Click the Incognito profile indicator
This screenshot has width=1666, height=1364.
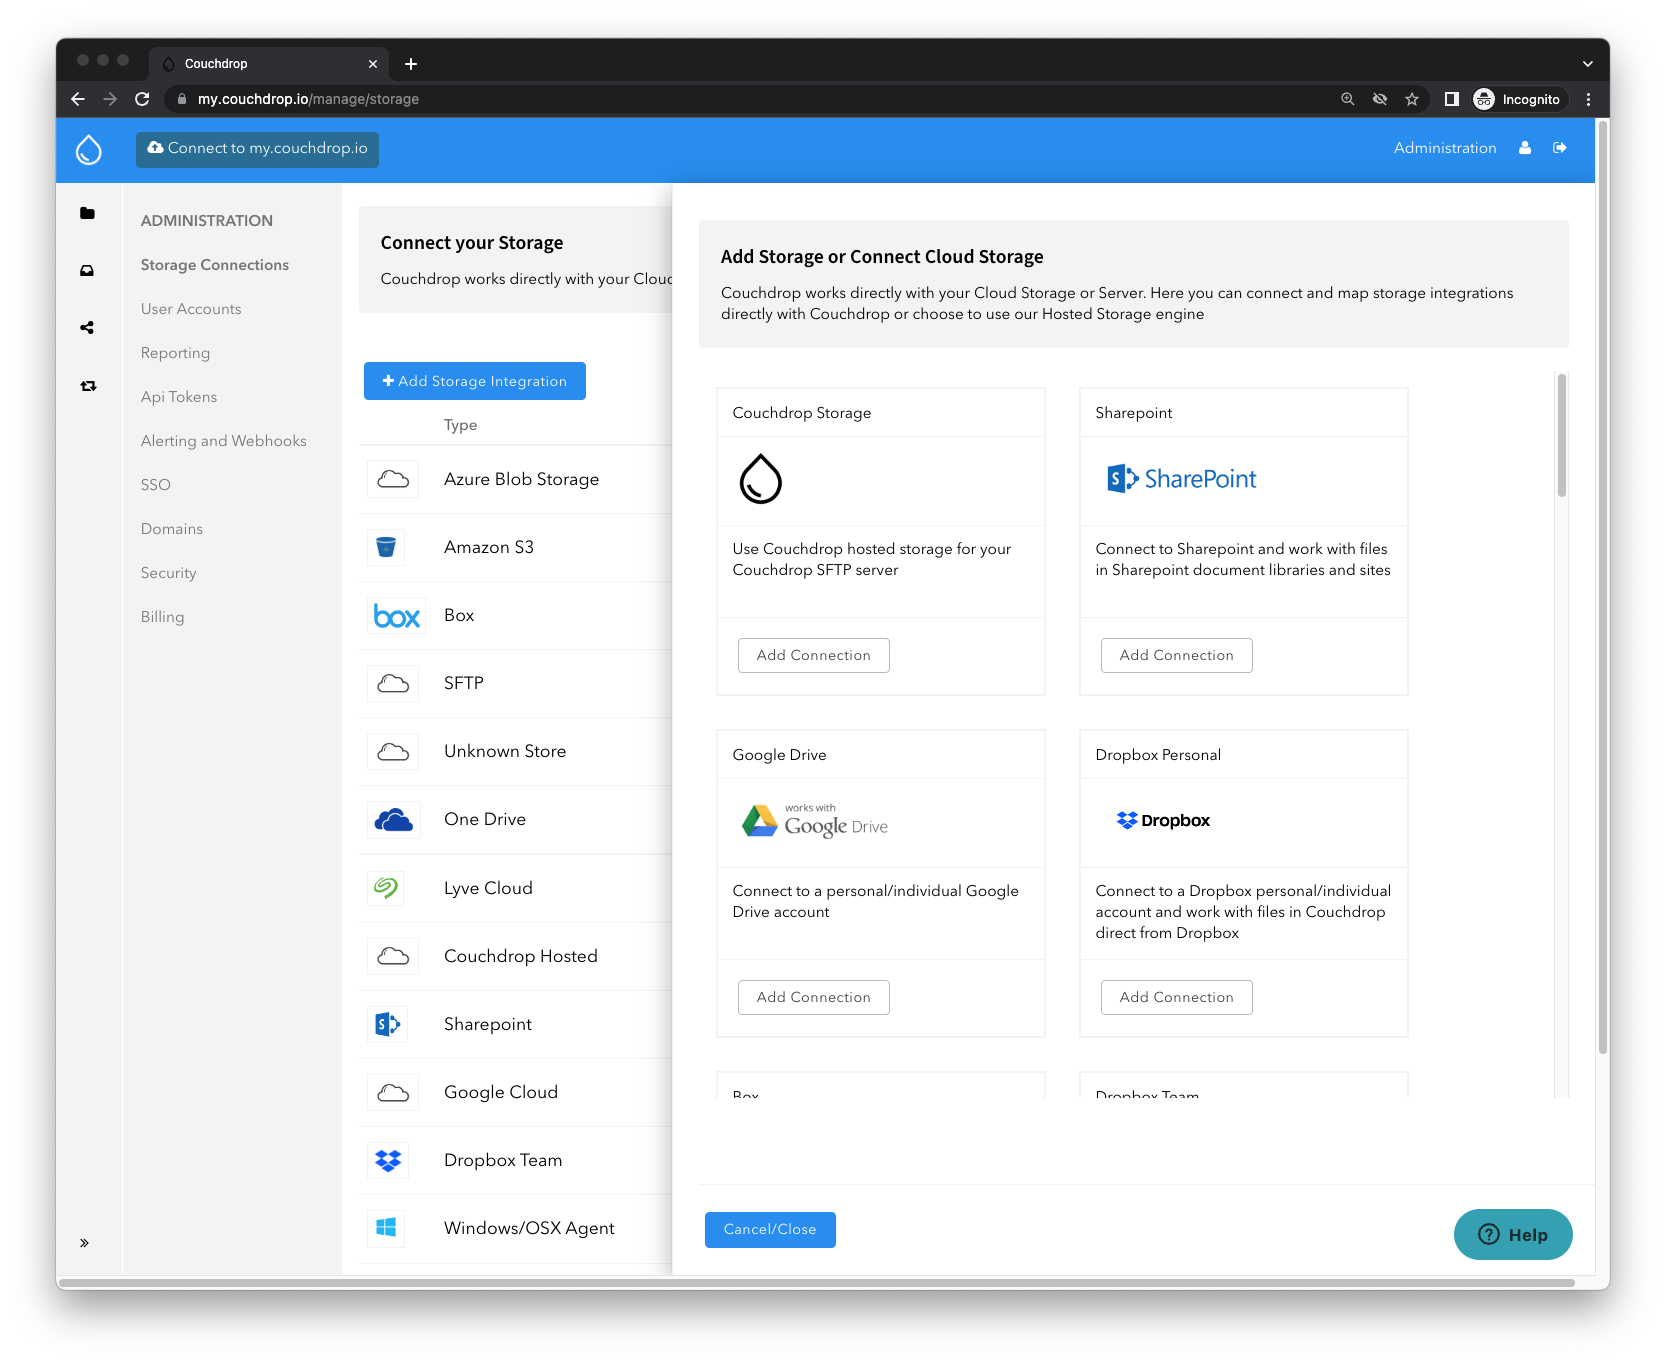point(1517,99)
